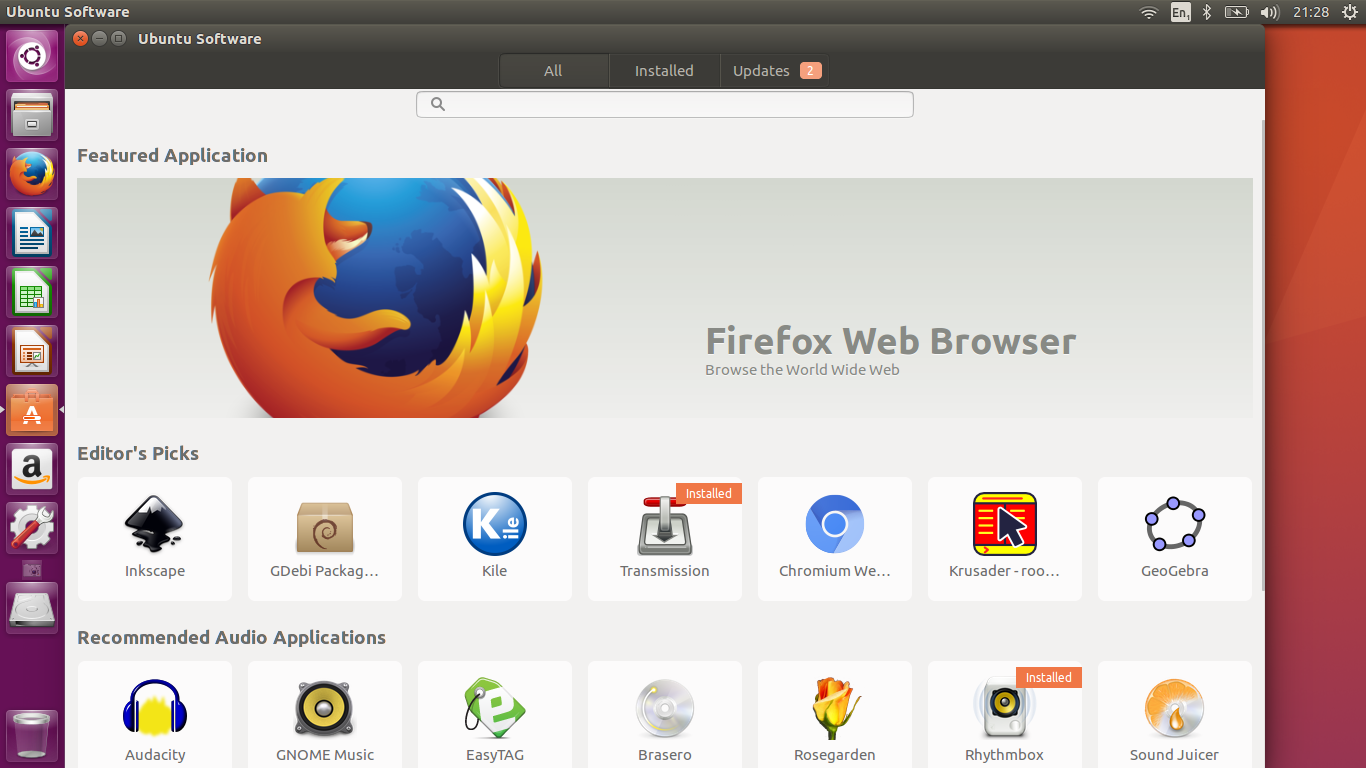Focus the software search field
Screen dimensions: 1366x768
[664, 104]
